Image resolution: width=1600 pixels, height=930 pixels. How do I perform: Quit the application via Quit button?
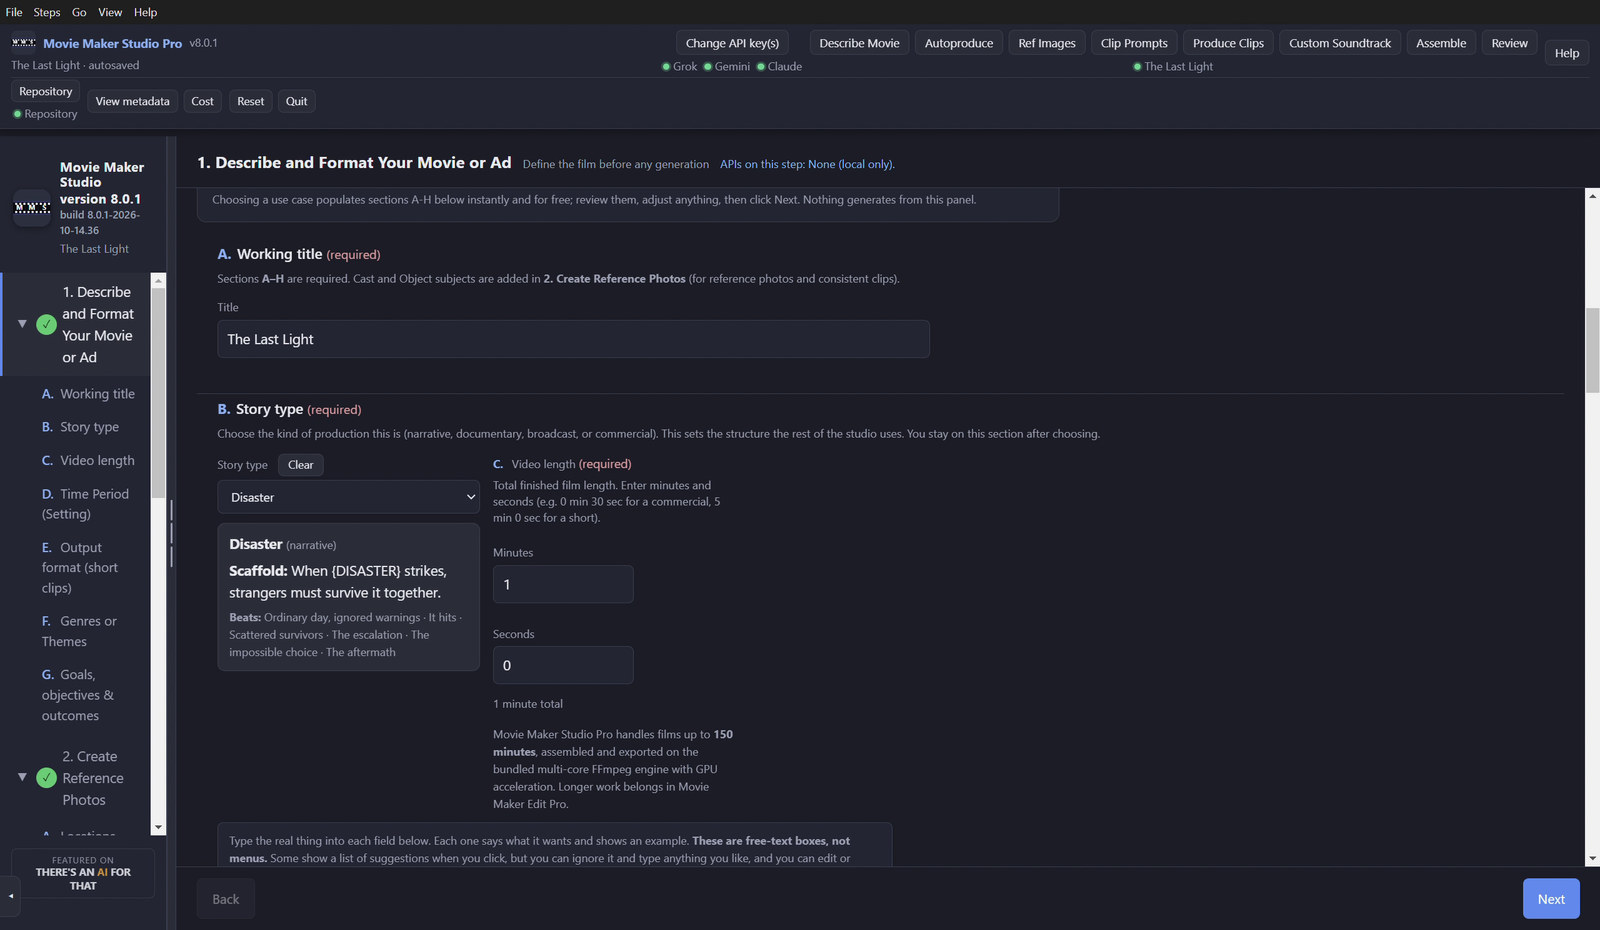[297, 101]
